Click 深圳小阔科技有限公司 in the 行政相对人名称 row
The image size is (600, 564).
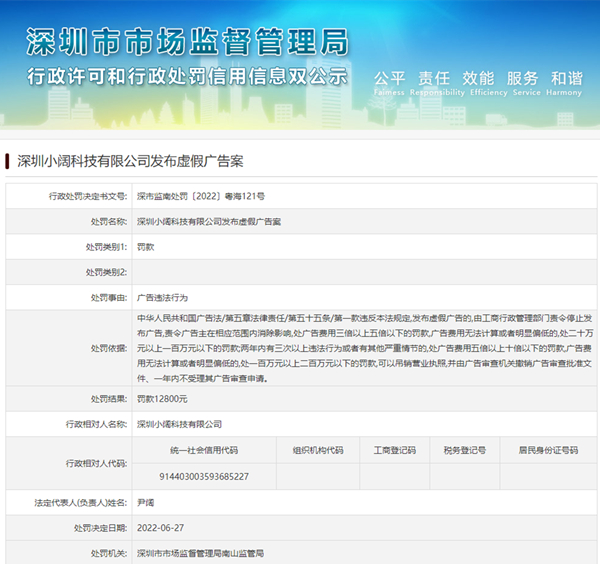[180, 424]
